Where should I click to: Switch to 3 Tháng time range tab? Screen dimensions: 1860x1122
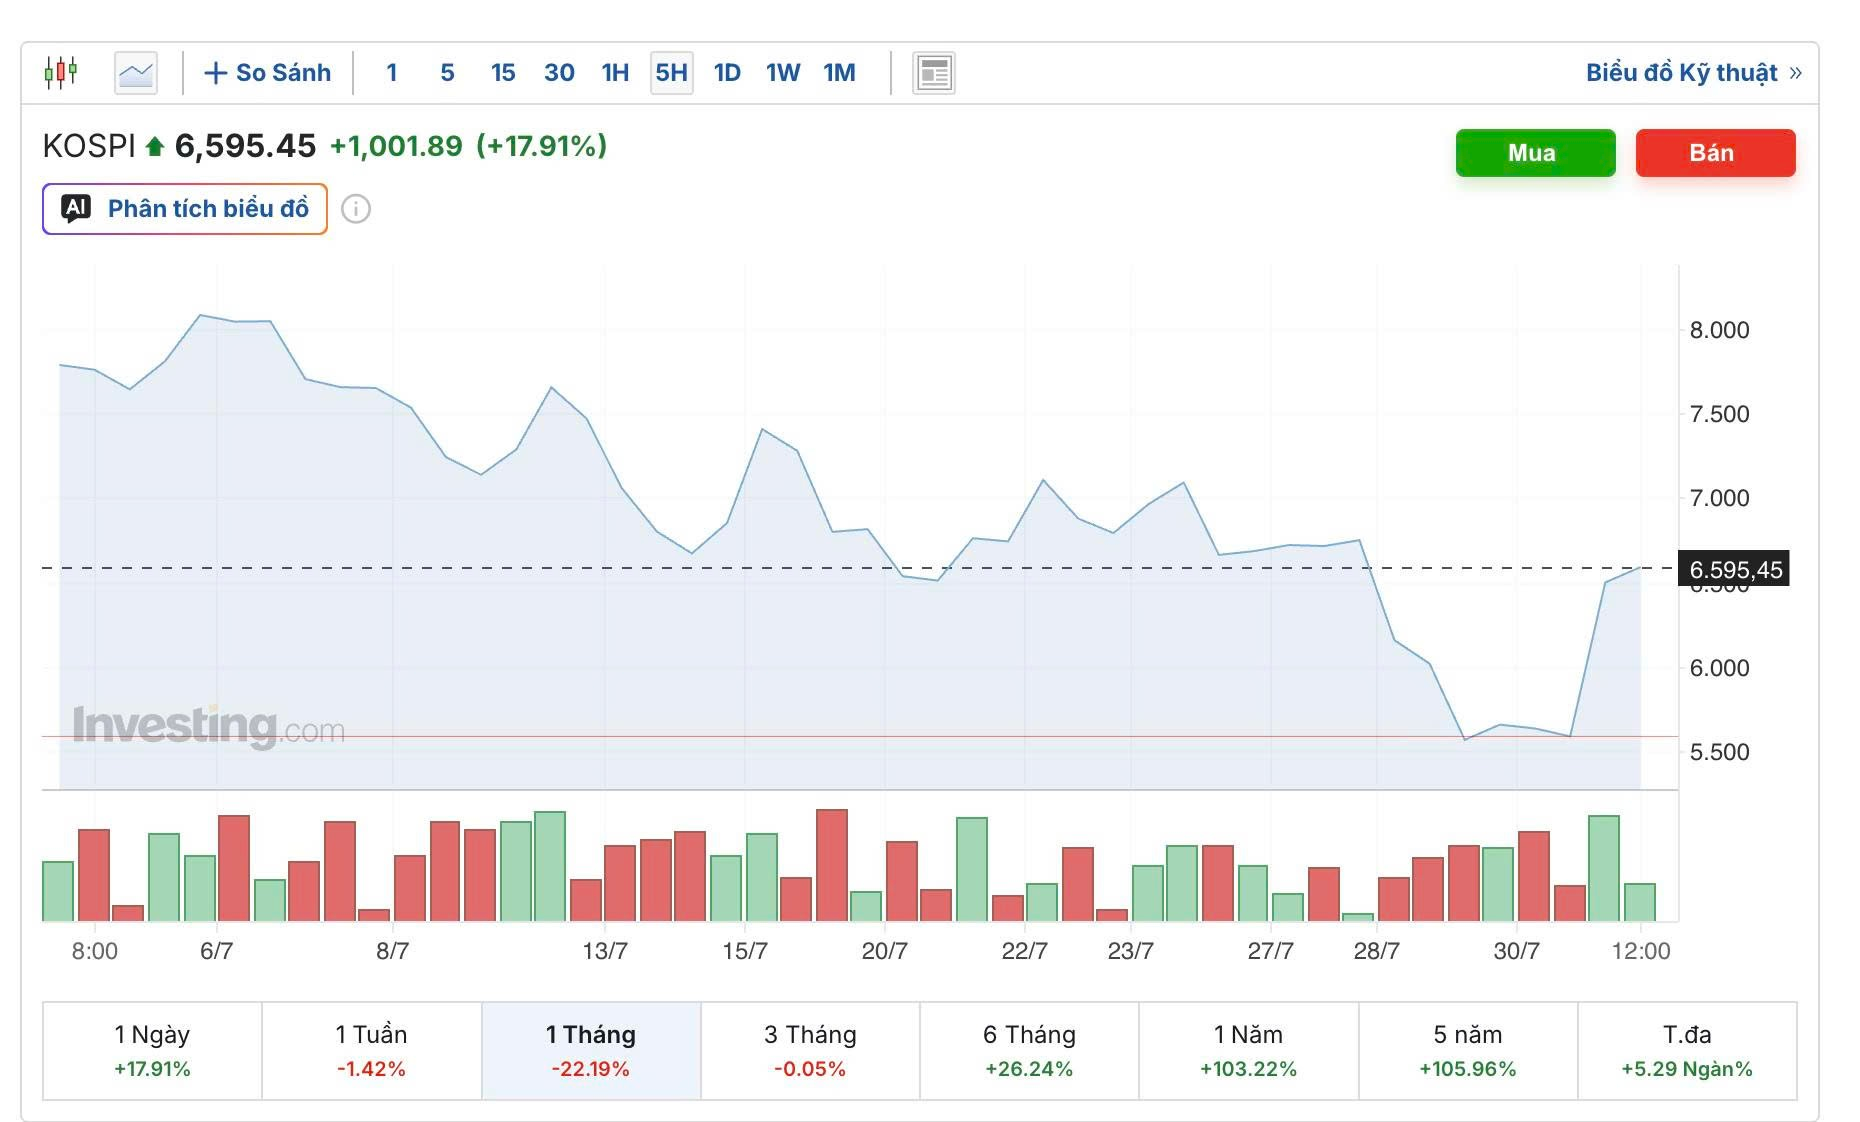810,1050
